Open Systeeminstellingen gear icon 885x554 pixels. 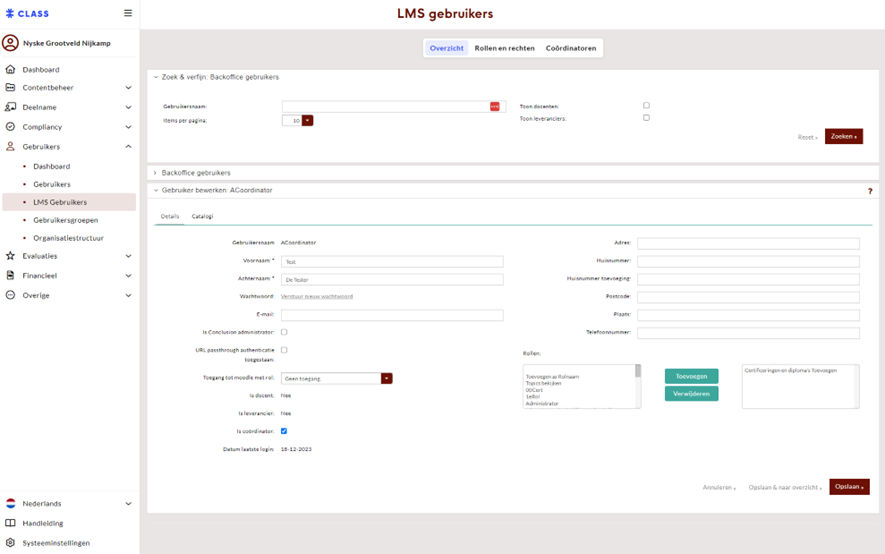(x=10, y=543)
